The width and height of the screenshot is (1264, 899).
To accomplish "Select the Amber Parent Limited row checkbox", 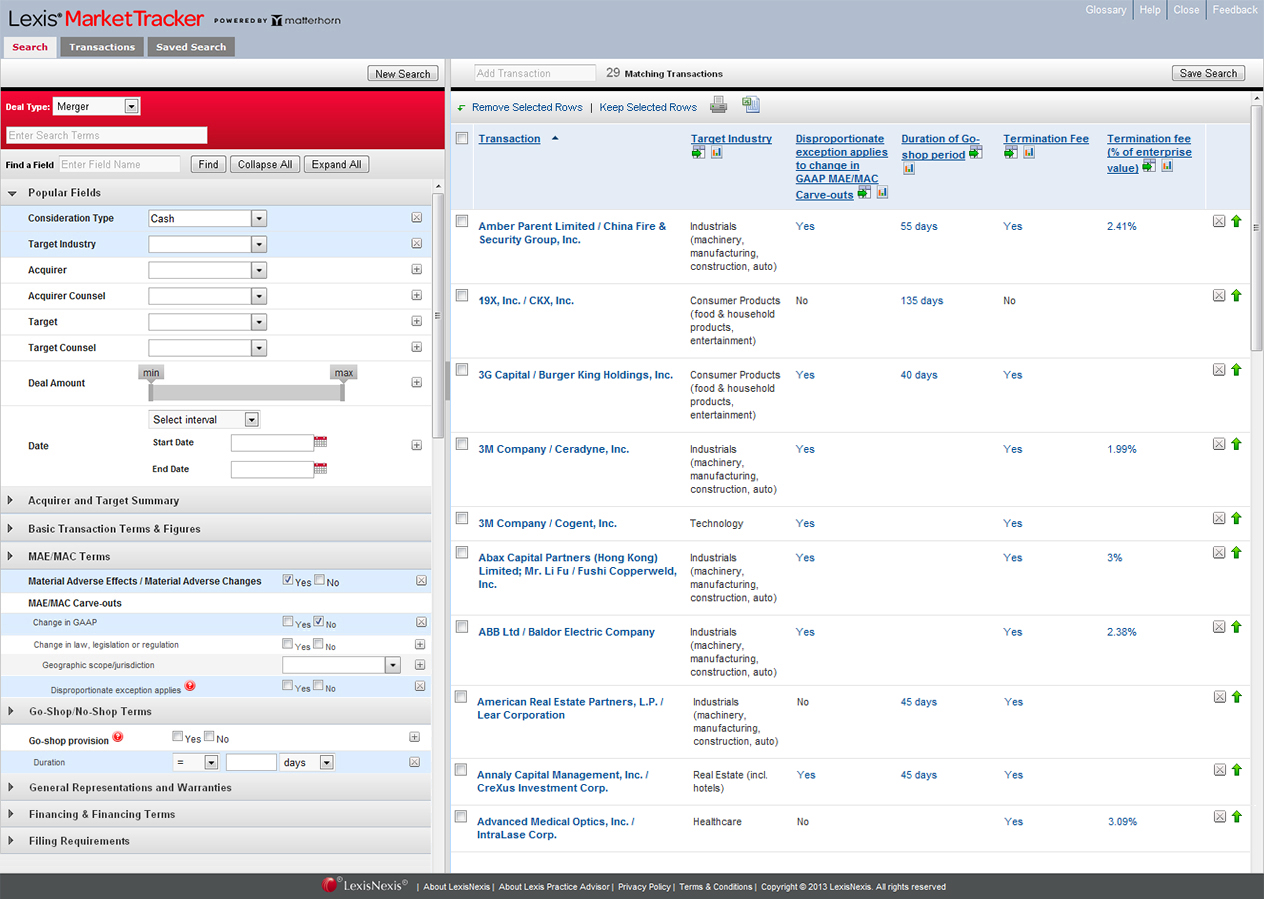I will 462,222.
